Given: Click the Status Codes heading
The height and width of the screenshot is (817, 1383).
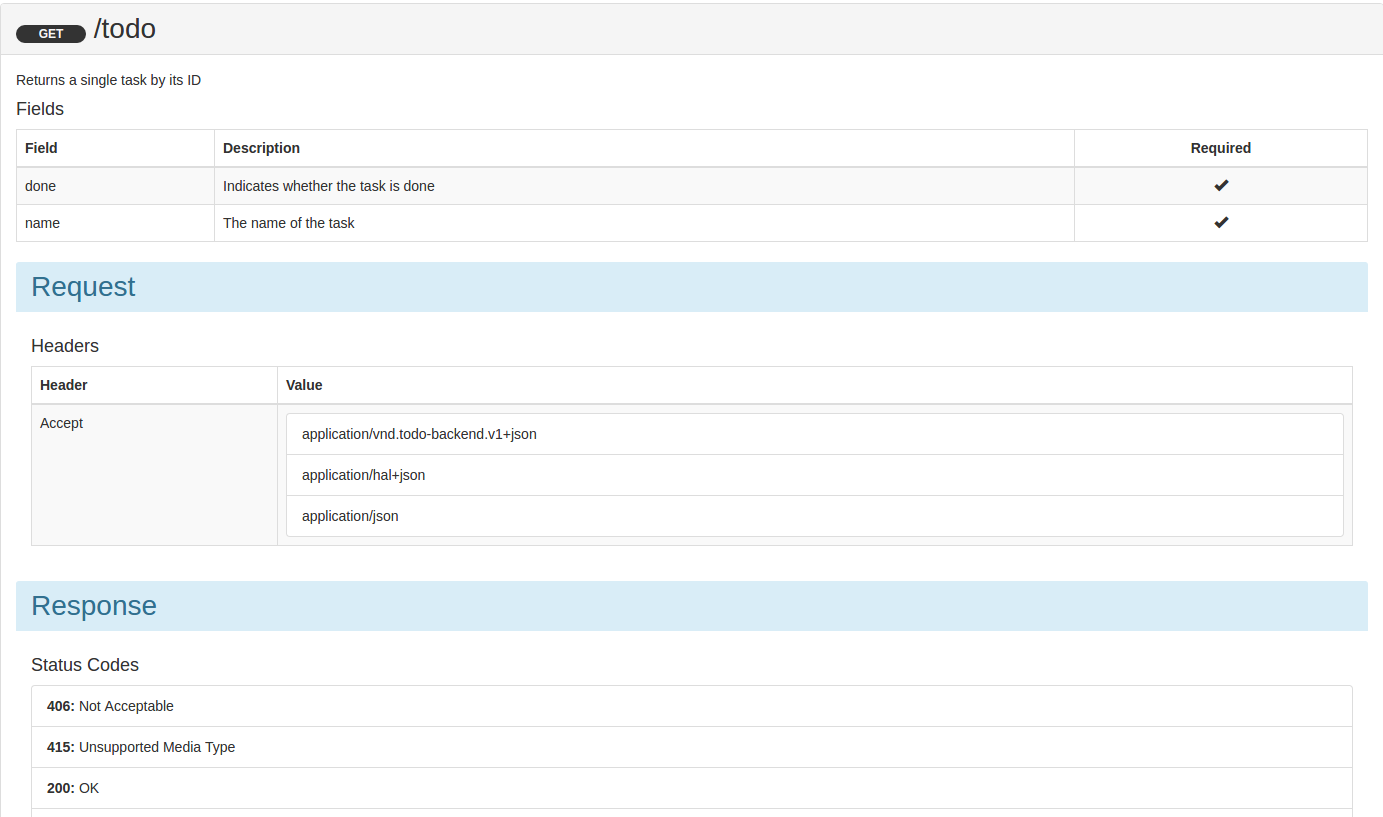Looking at the screenshot, I should (x=85, y=665).
